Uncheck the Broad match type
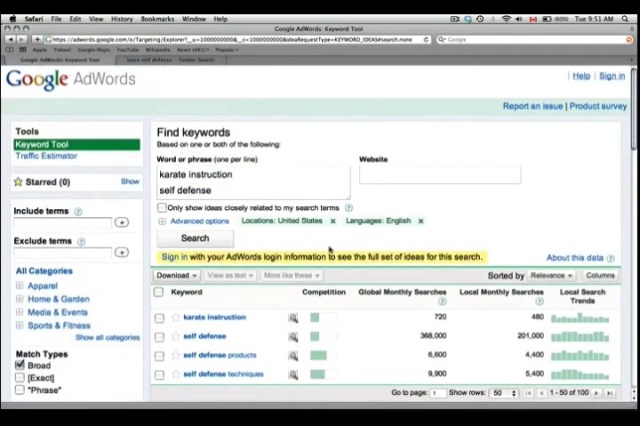 20,365
